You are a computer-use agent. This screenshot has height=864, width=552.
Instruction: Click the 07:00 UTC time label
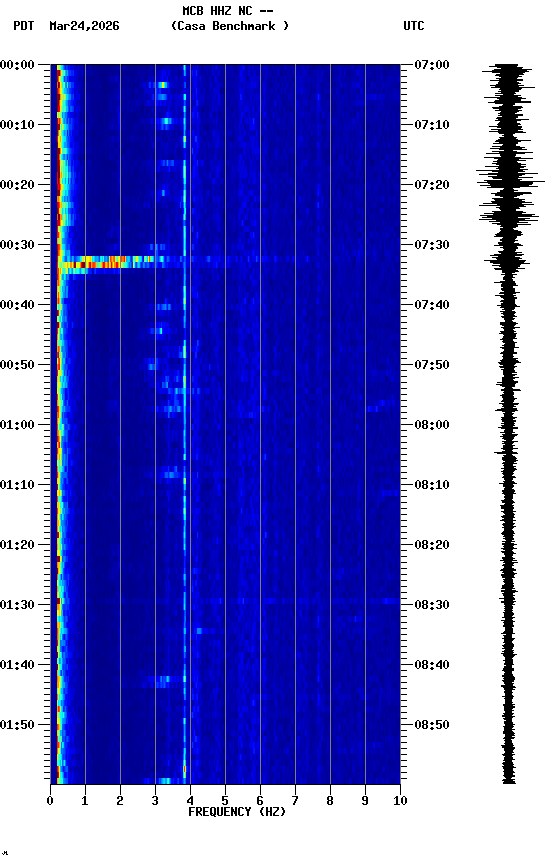[x=432, y=65]
